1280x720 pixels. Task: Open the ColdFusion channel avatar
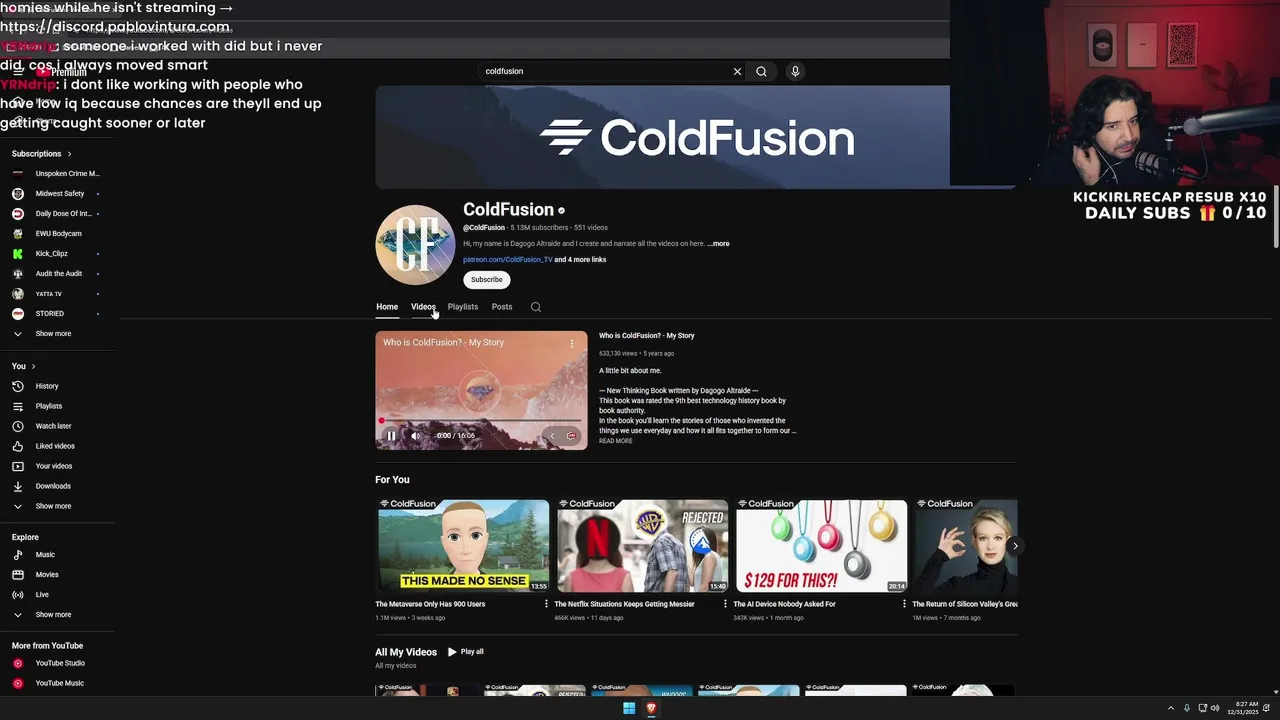pyautogui.click(x=415, y=245)
